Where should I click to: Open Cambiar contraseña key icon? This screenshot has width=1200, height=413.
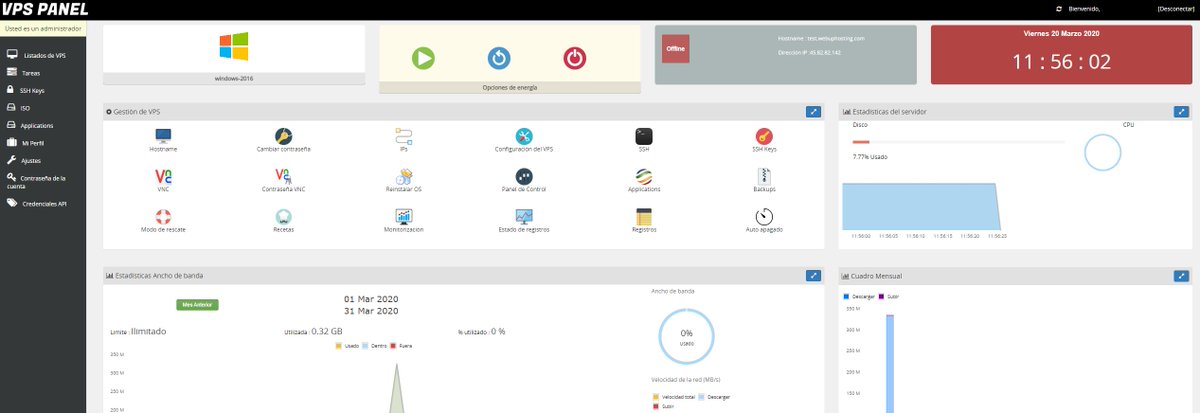pyautogui.click(x=283, y=136)
